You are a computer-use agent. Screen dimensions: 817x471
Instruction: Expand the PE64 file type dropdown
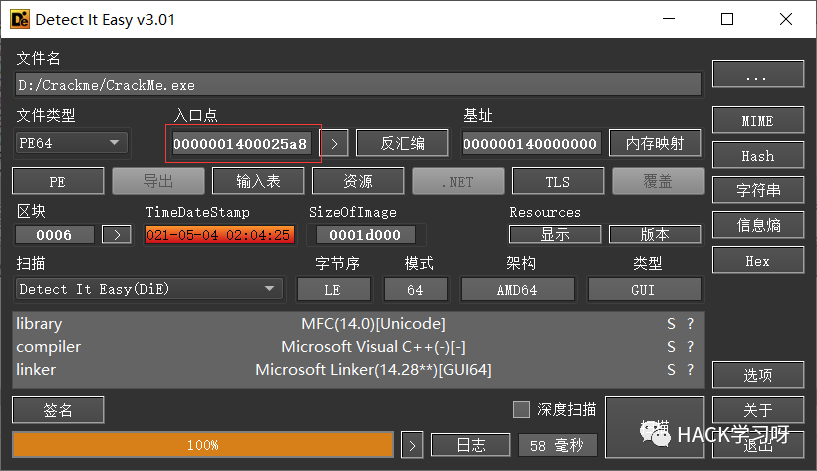(71, 143)
